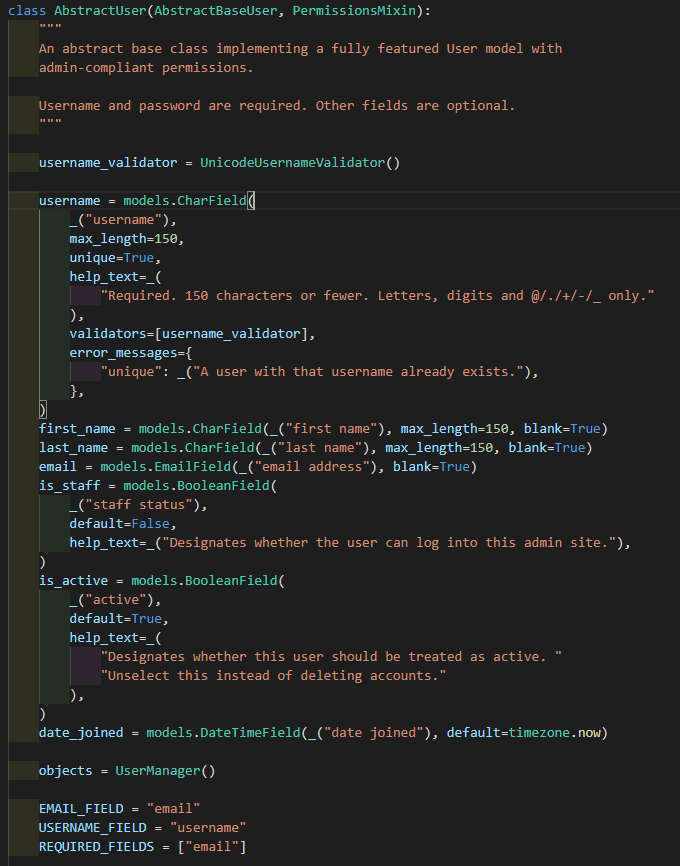Click docstring line 'Username and password are required'

tap(277, 105)
